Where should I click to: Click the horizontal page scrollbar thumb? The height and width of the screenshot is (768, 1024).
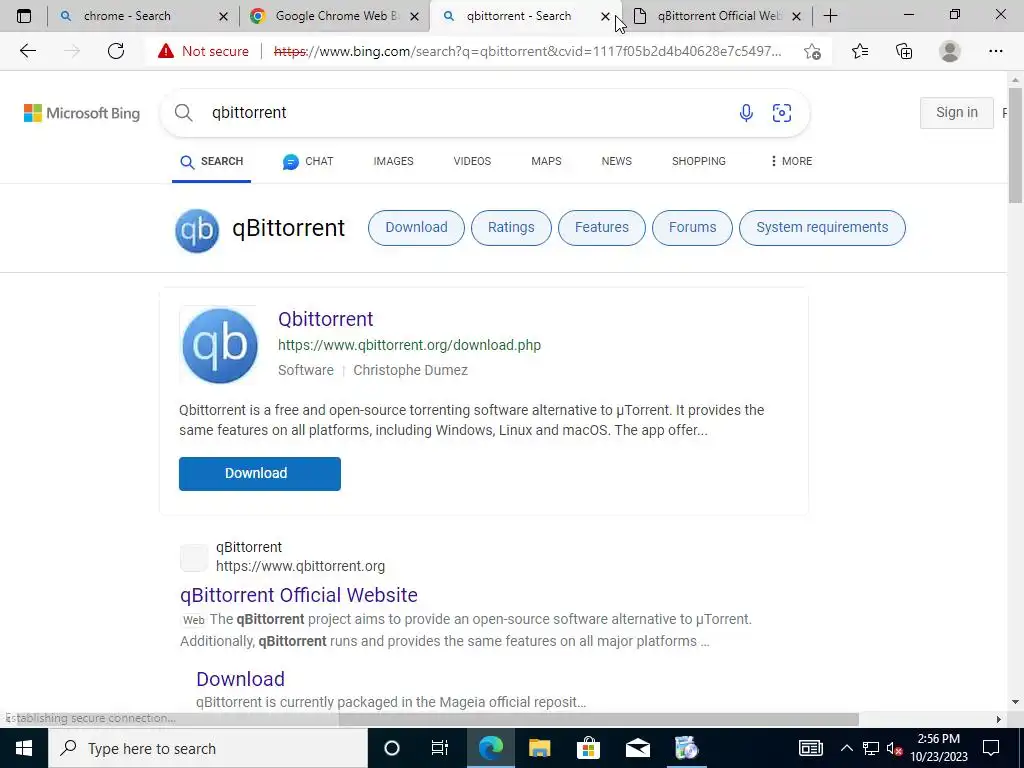pos(599,719)
